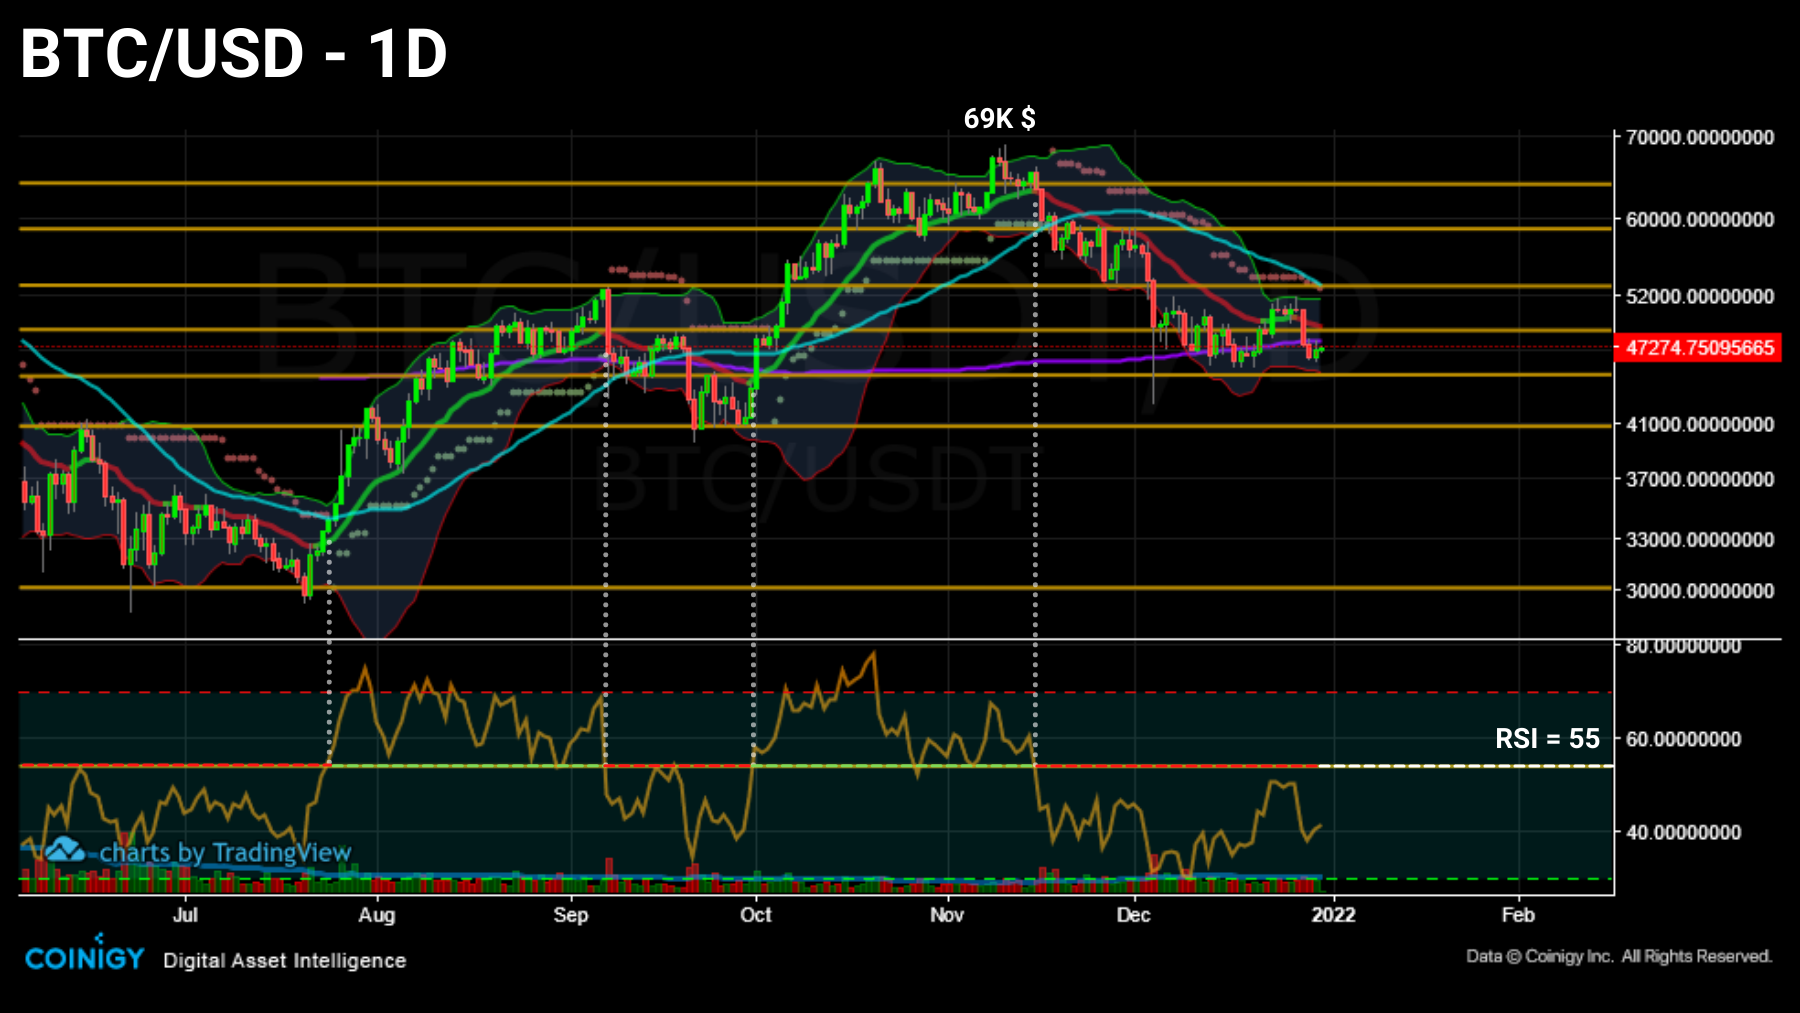Select the Dec month label on timeline

(1134, 914)
